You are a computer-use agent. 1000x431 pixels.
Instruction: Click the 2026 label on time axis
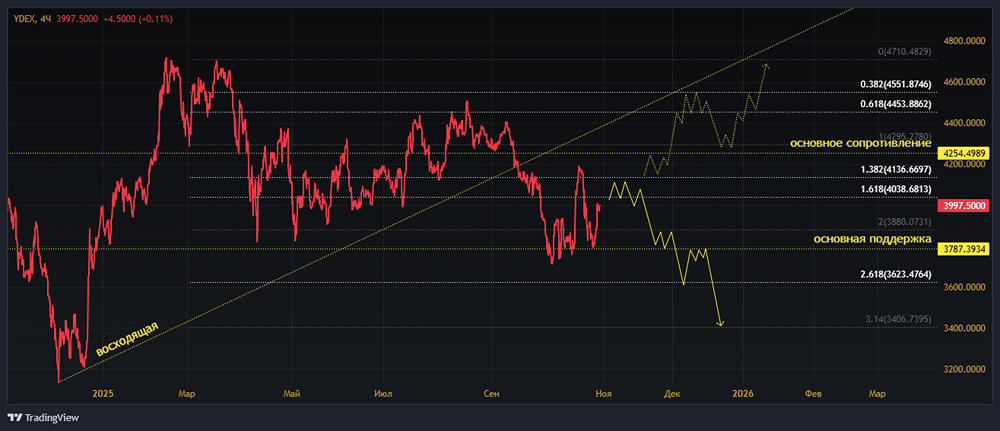[744, 395]
